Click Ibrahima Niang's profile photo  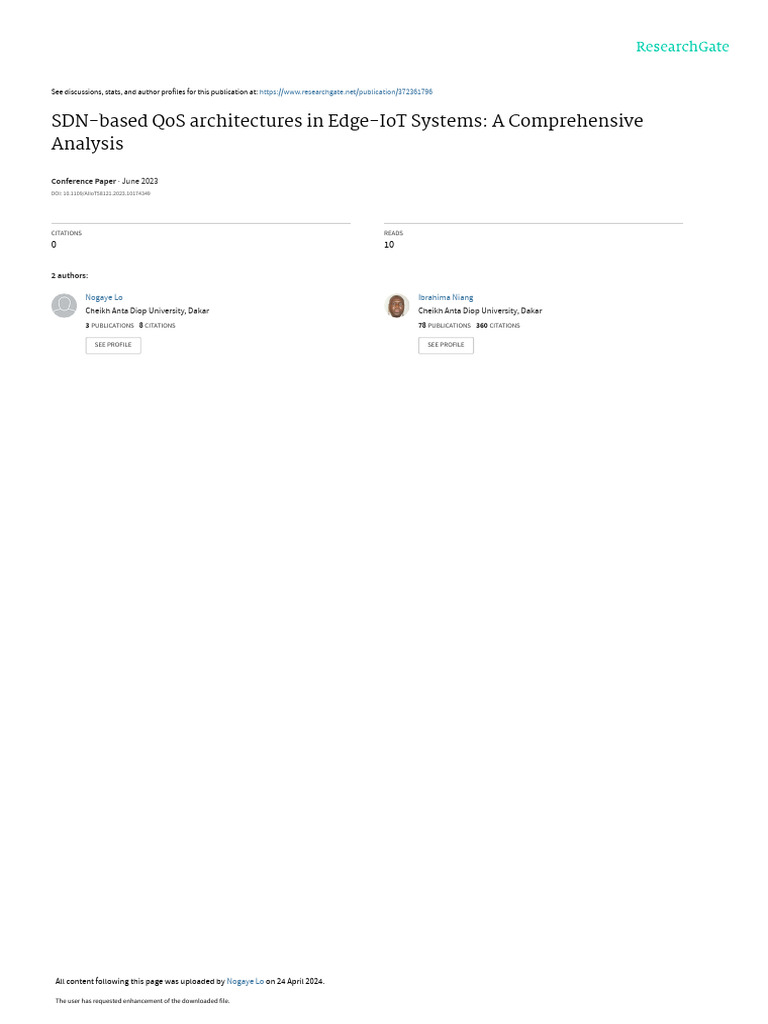pyautogui.click(x=396, y=306)
